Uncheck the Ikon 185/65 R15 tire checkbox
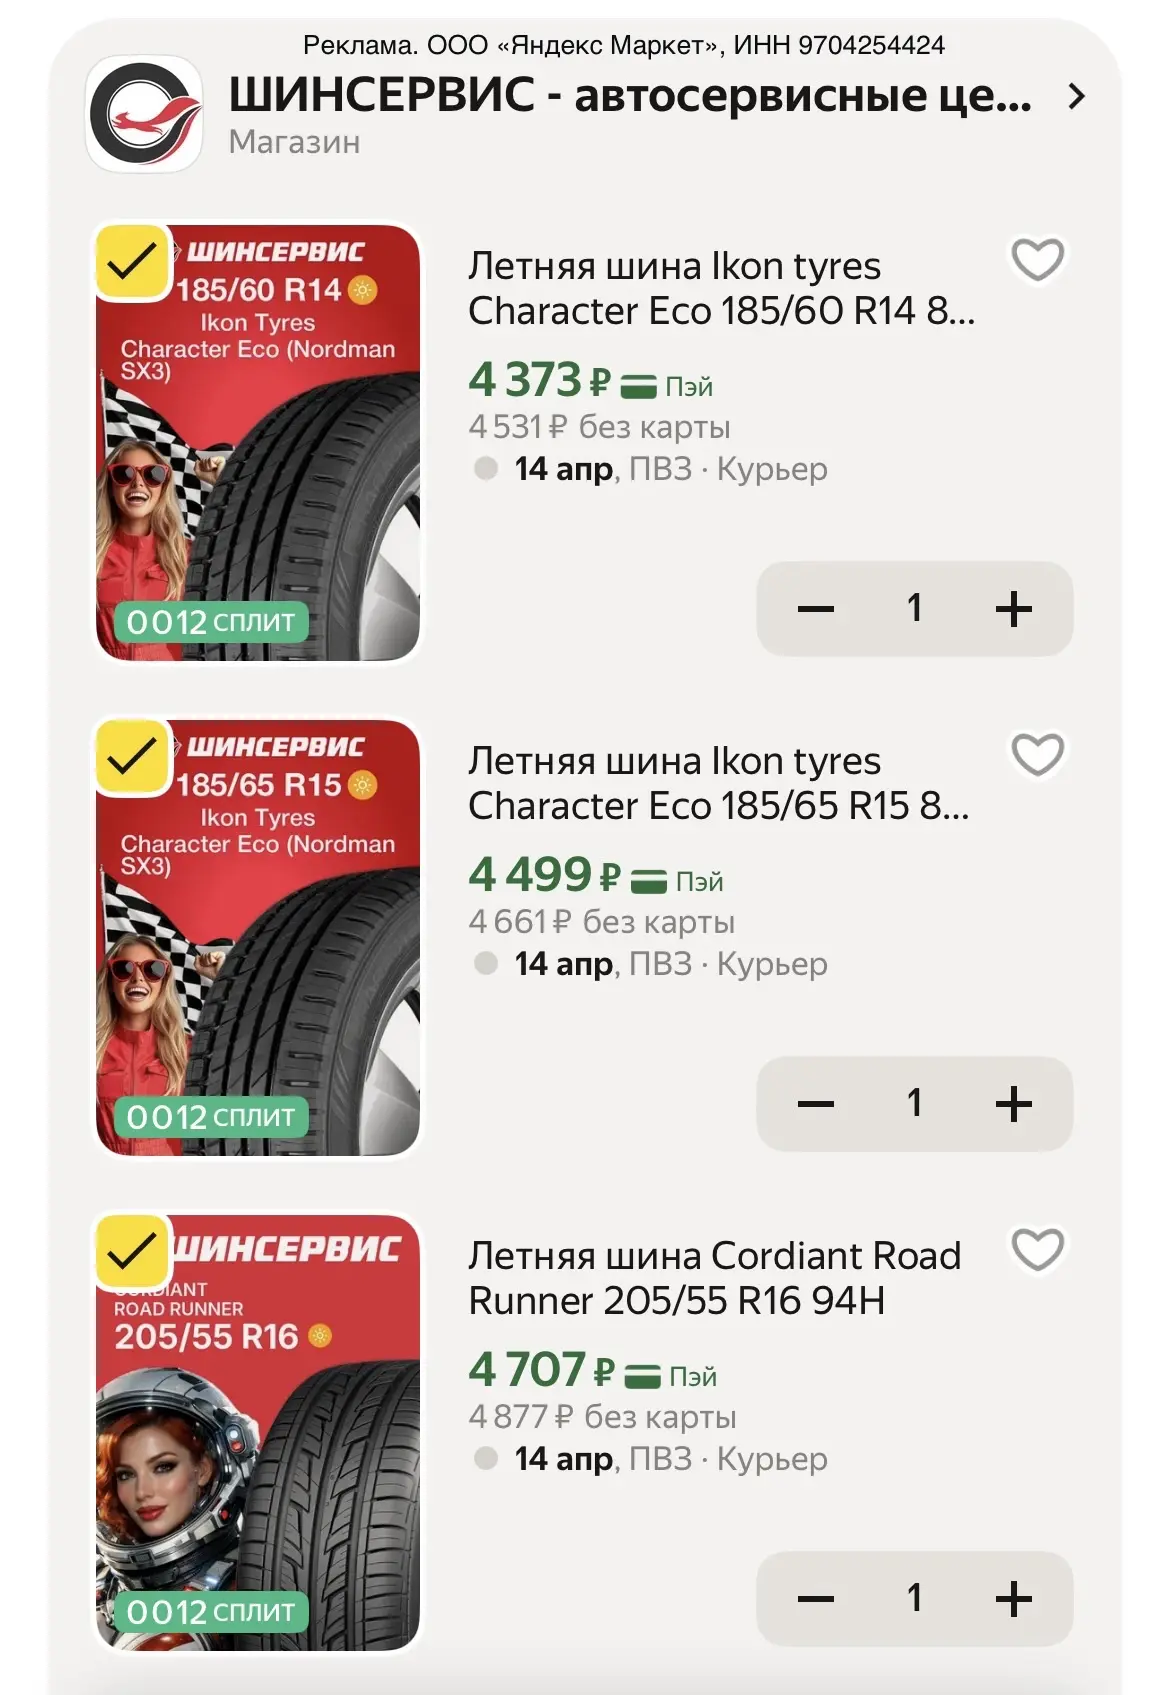Viewport: 1170px width, 1695px height. pyautogui.click(x=132, y=757)
